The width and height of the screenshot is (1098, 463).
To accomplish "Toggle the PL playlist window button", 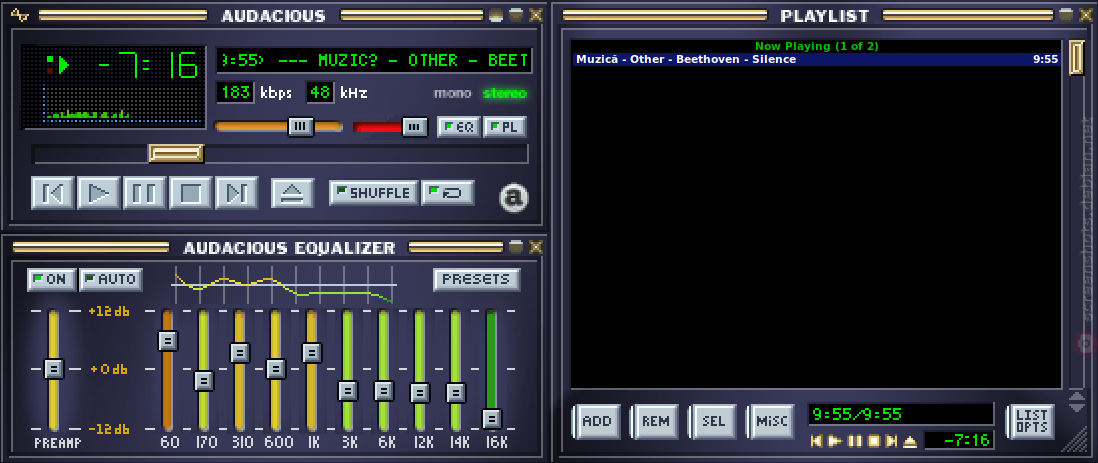I will click(505, 127).
